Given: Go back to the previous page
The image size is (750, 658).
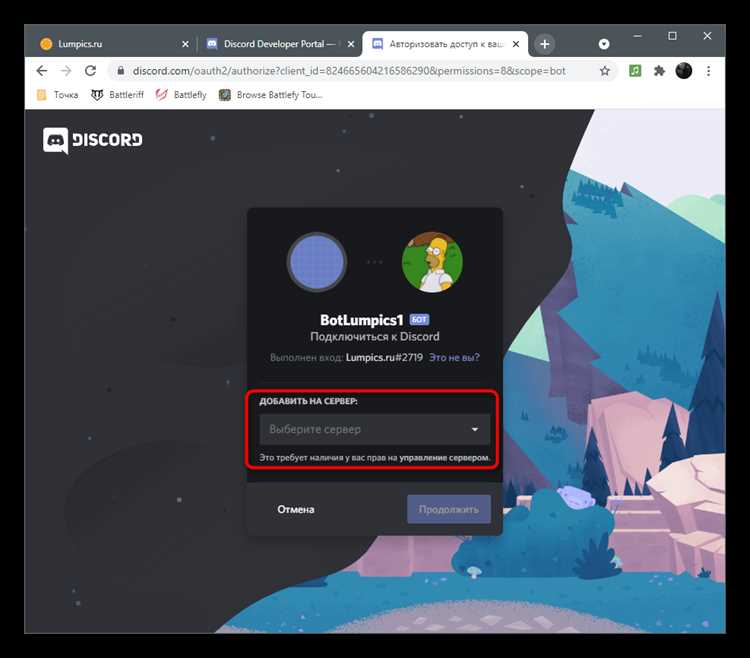Looking at the screenshot, I should pos(42,71).
